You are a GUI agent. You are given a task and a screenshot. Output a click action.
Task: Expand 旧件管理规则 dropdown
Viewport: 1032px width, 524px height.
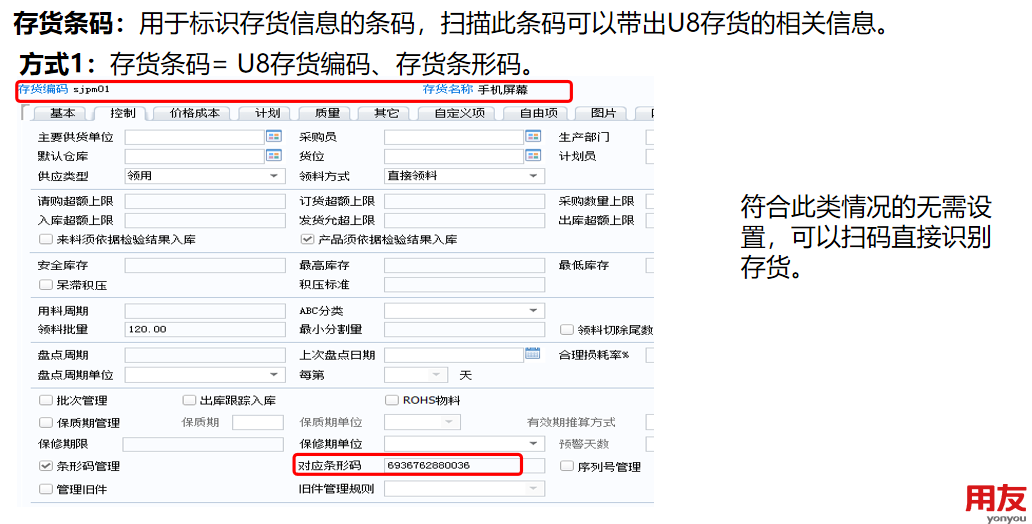533,488
